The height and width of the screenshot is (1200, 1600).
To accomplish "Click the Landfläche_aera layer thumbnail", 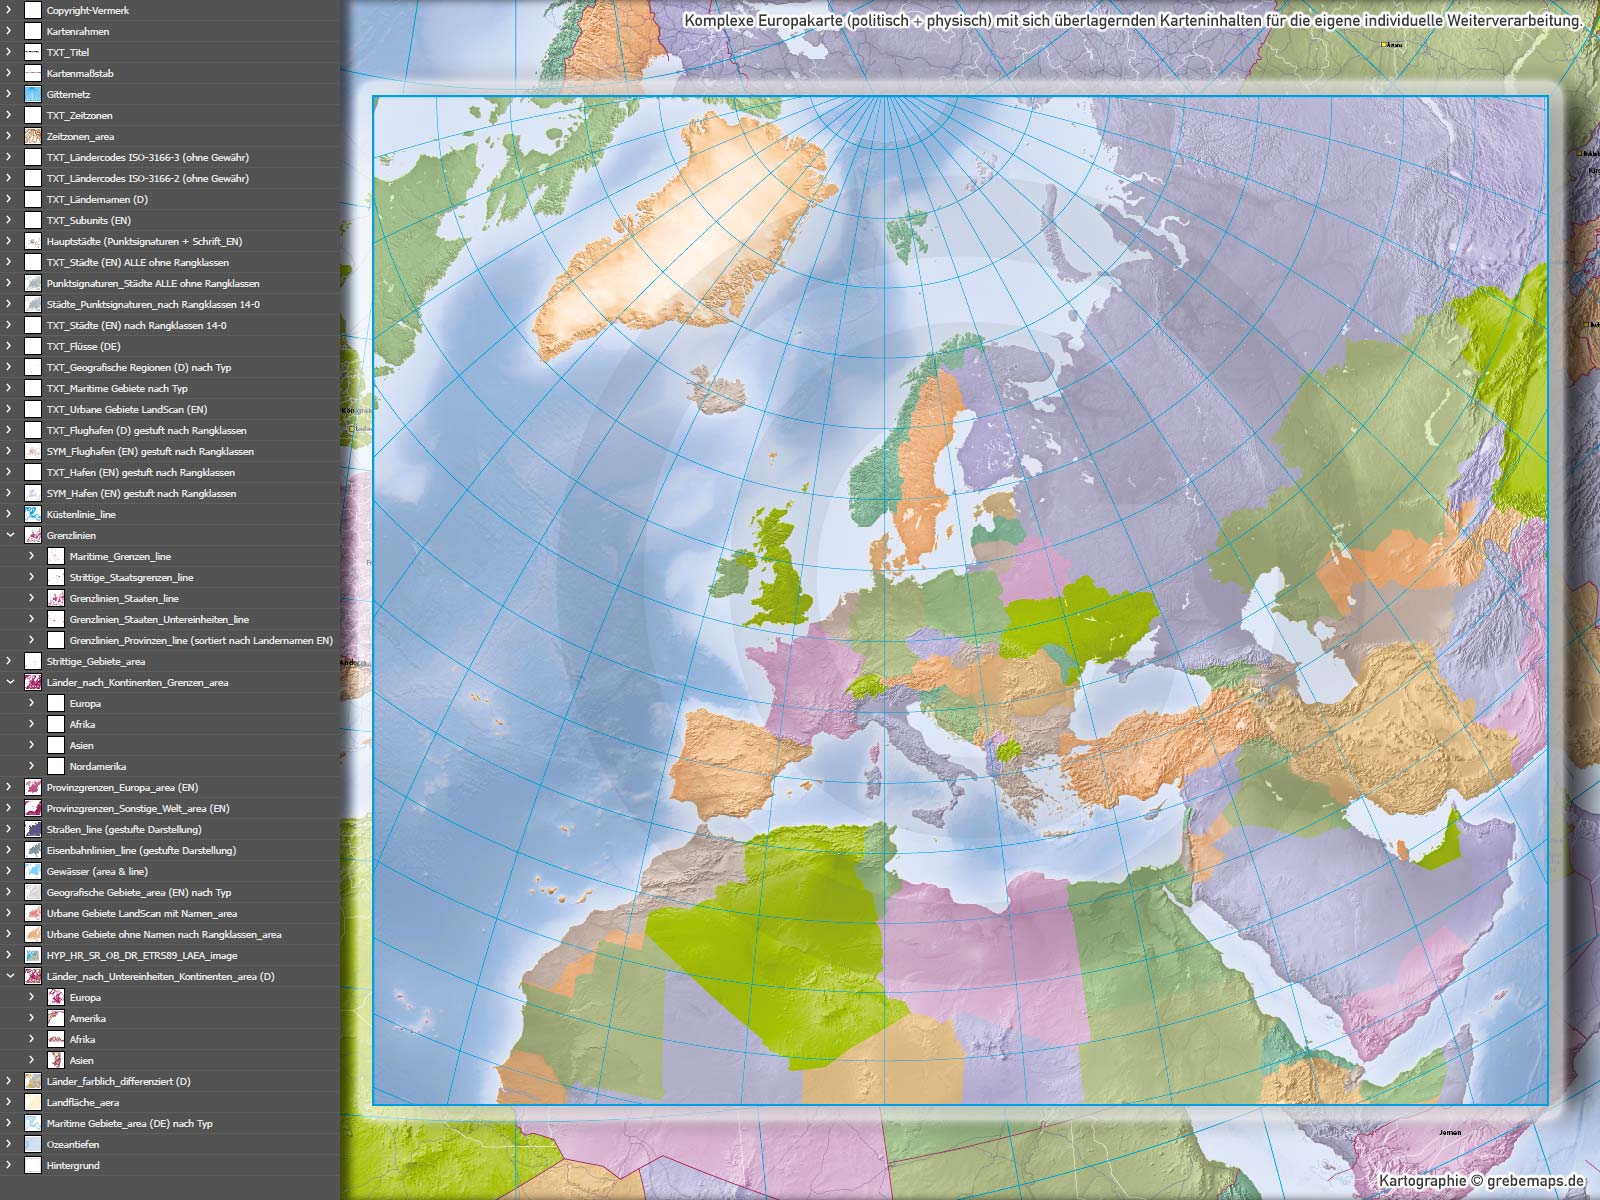I will point(33,1102).
